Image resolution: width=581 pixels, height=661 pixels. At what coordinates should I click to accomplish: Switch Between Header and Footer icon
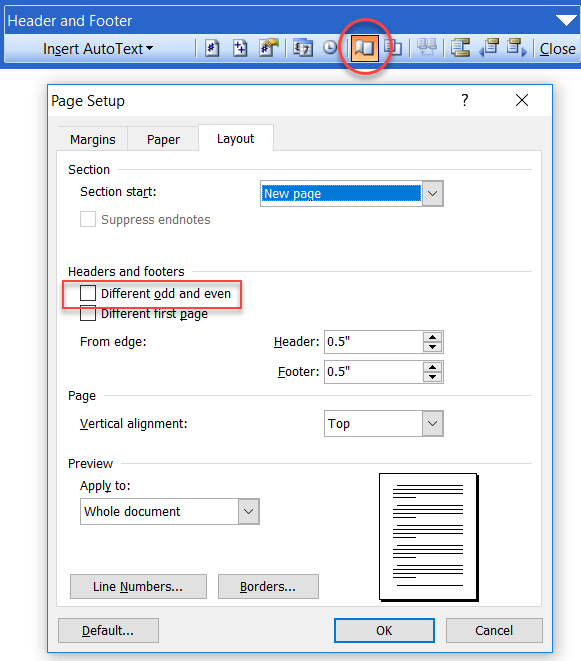(x=460, y=48)
